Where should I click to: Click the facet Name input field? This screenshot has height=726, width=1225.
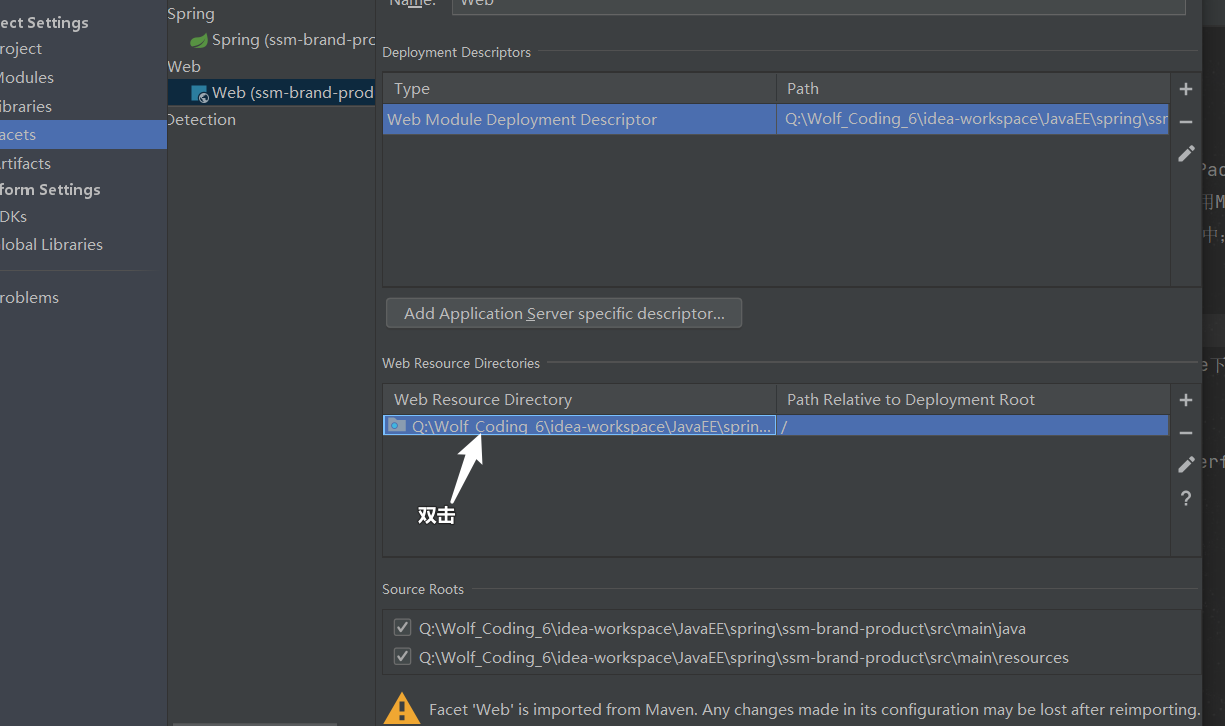coord(818,5)
